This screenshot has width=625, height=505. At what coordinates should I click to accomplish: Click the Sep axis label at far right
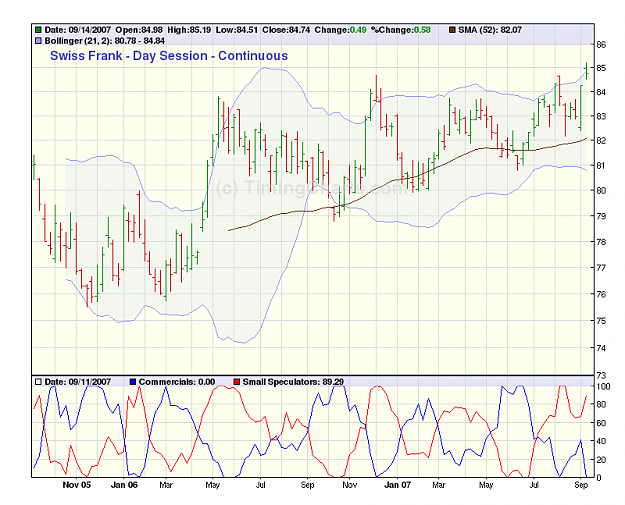[x=581, y=485]
